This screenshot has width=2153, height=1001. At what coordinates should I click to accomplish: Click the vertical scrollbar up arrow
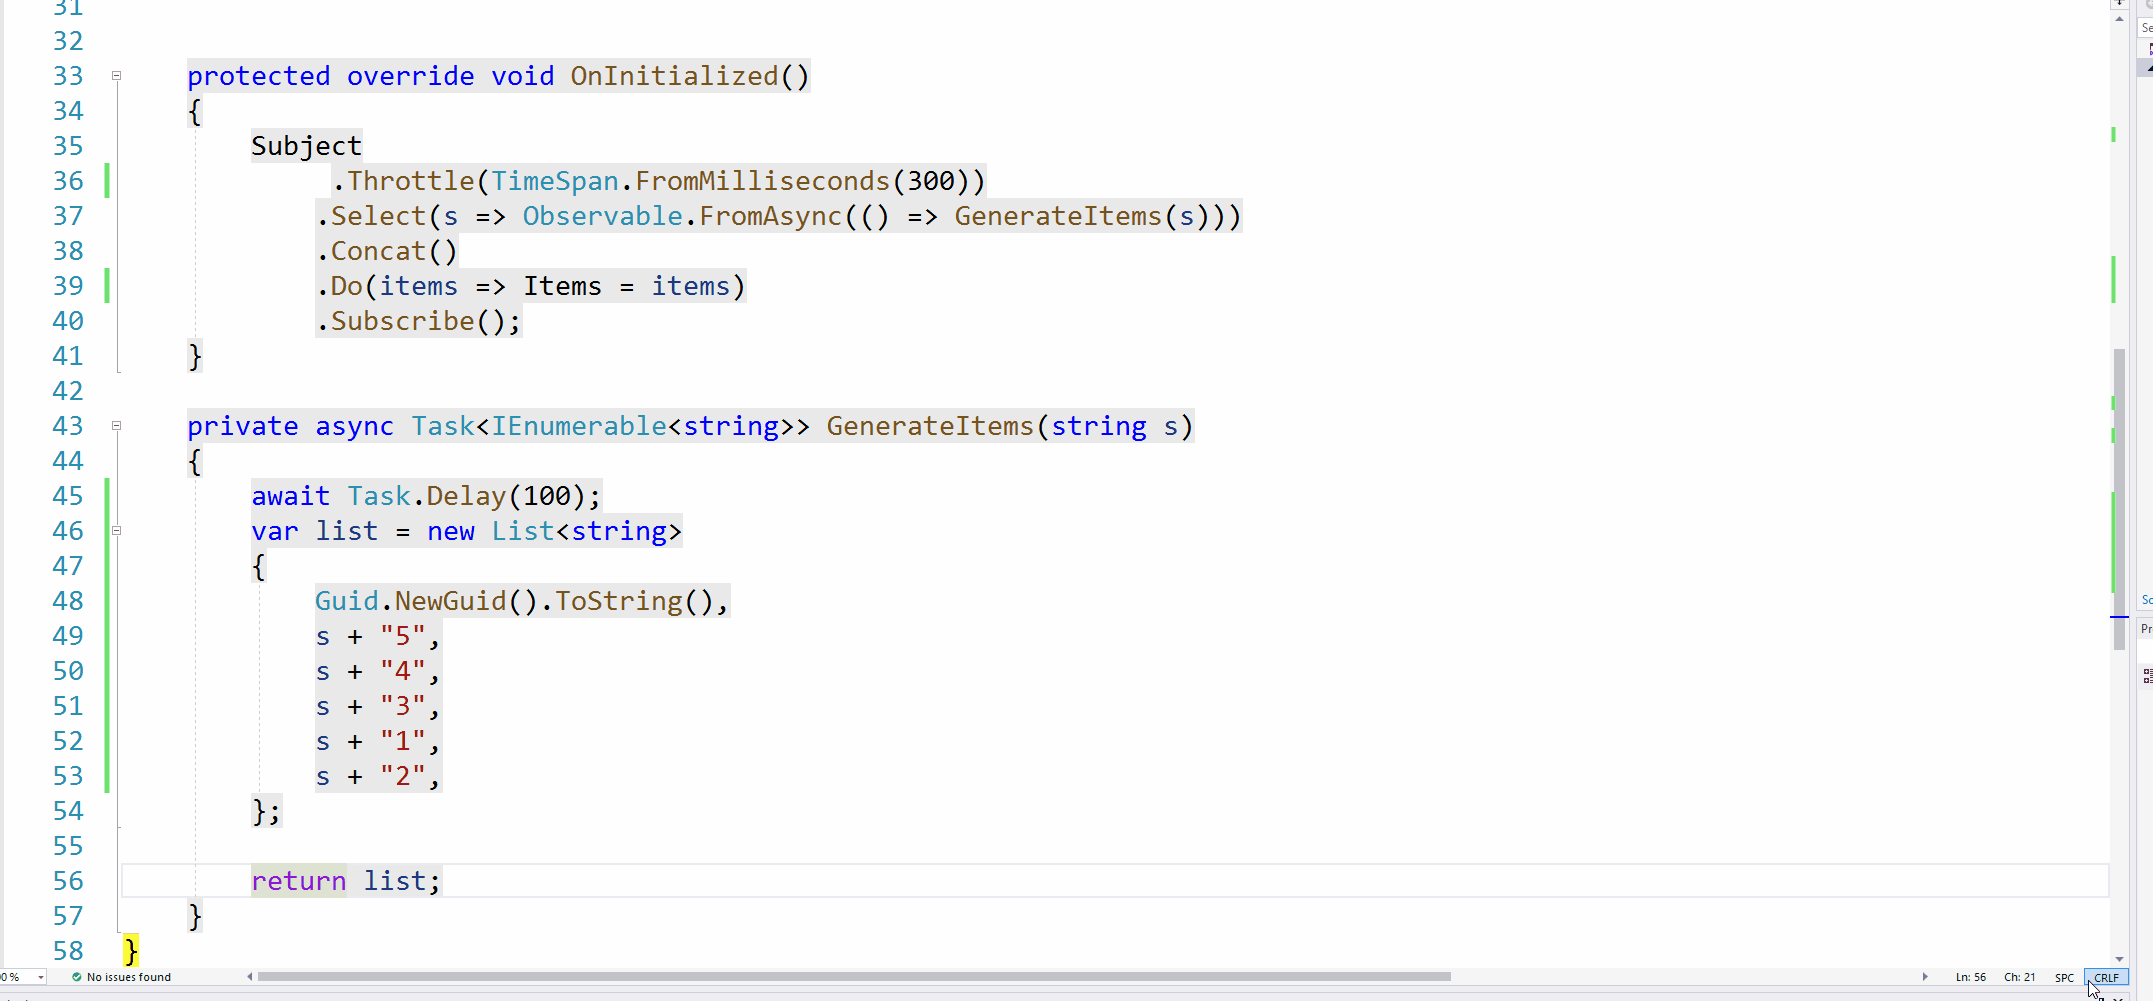[2119, 19]
